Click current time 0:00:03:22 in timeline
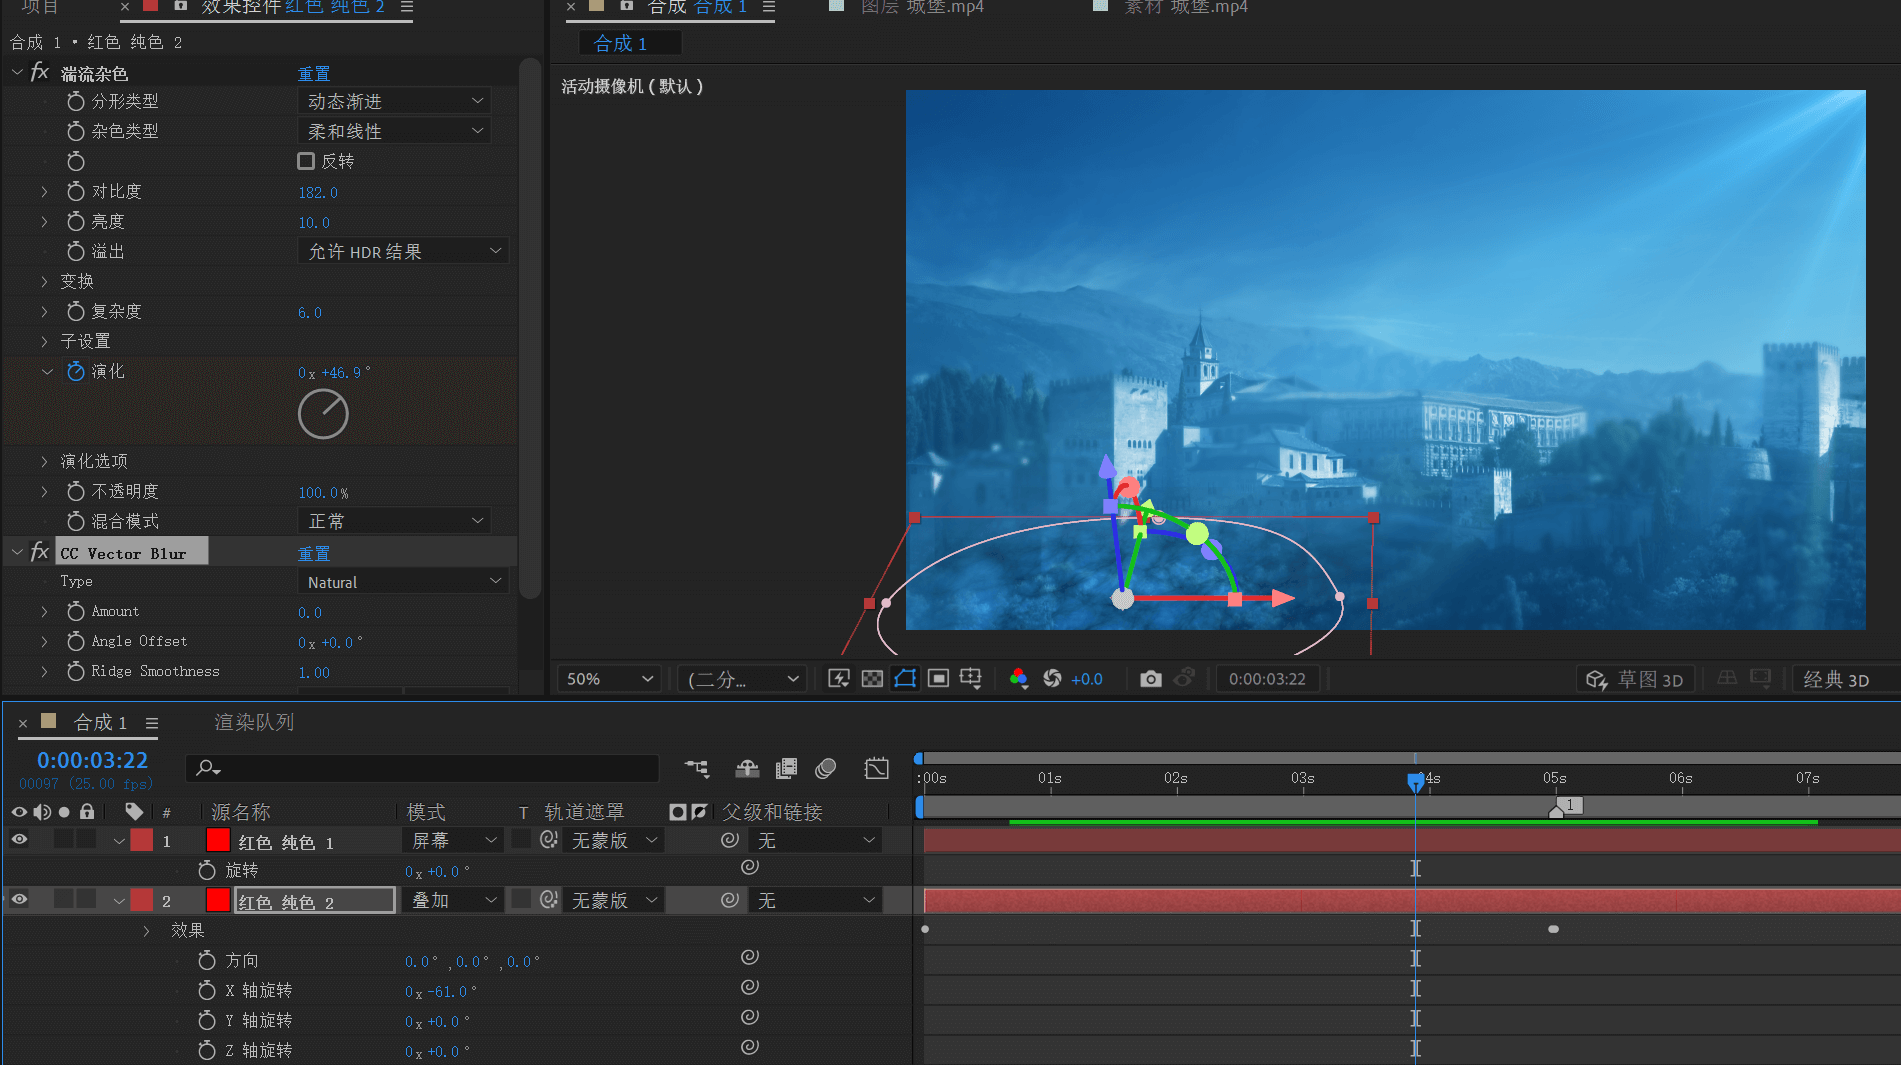This screenshot has height=1065, width=1901. (92, 760)
